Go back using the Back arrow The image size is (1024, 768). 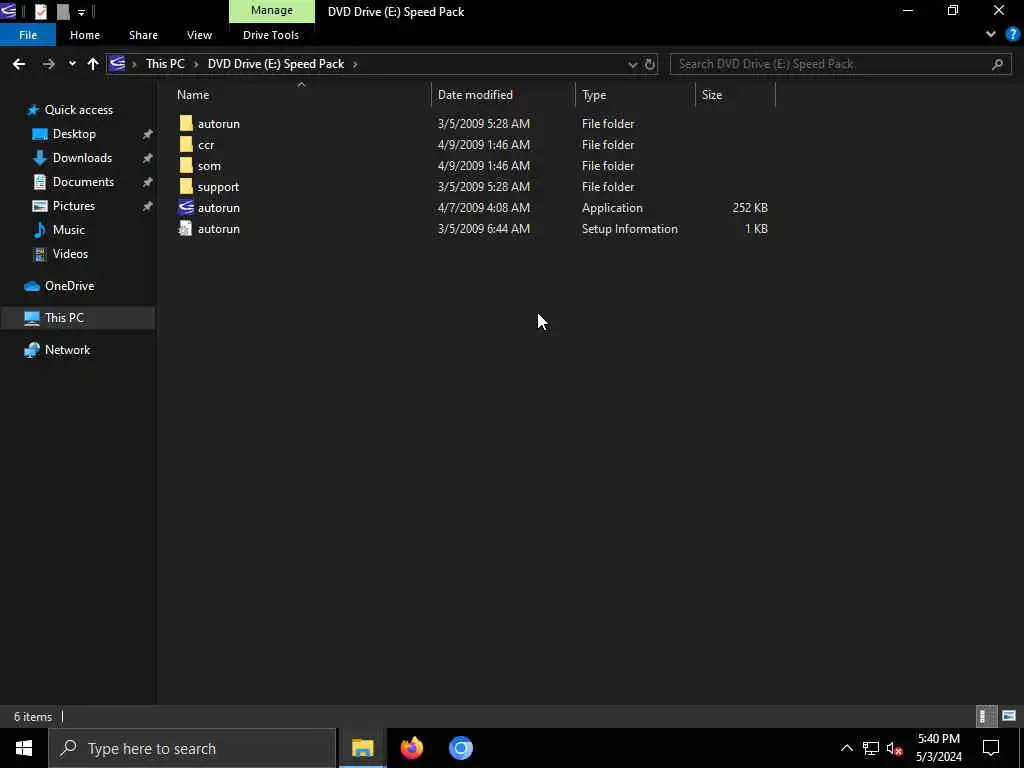tap(19, 64)
